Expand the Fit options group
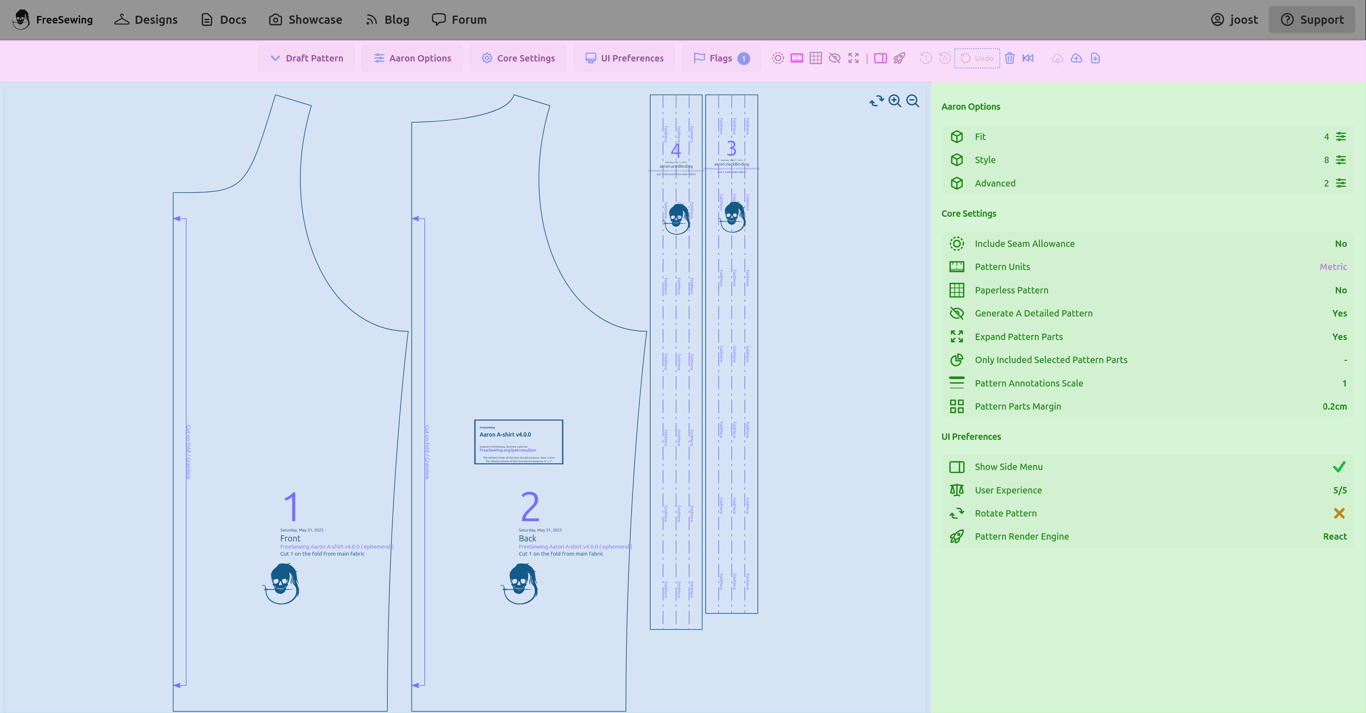The width and height of the screenshot is (1366, 713). coord(1148,137)
